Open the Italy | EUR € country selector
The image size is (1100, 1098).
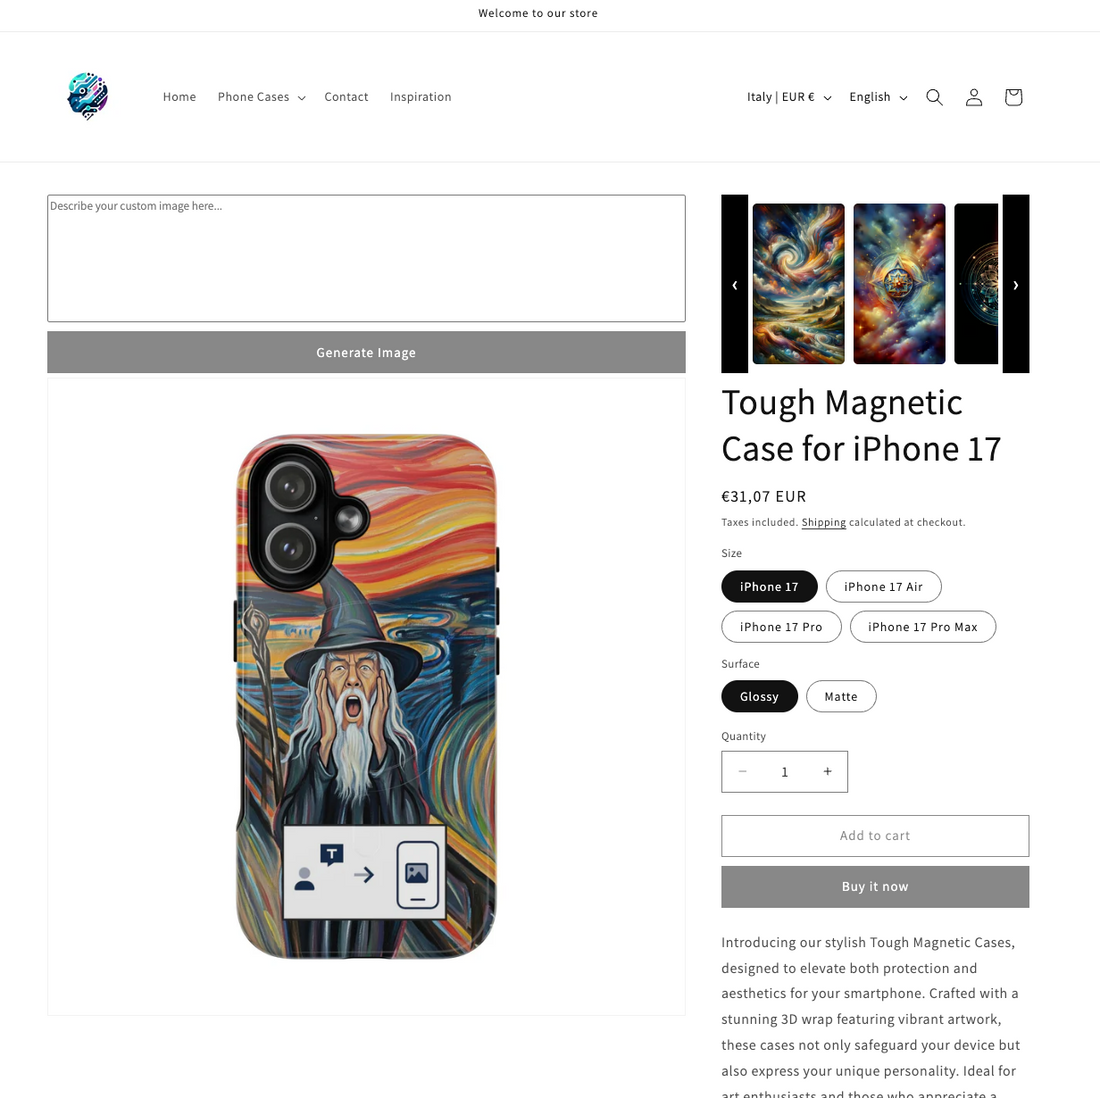point(789,97)
